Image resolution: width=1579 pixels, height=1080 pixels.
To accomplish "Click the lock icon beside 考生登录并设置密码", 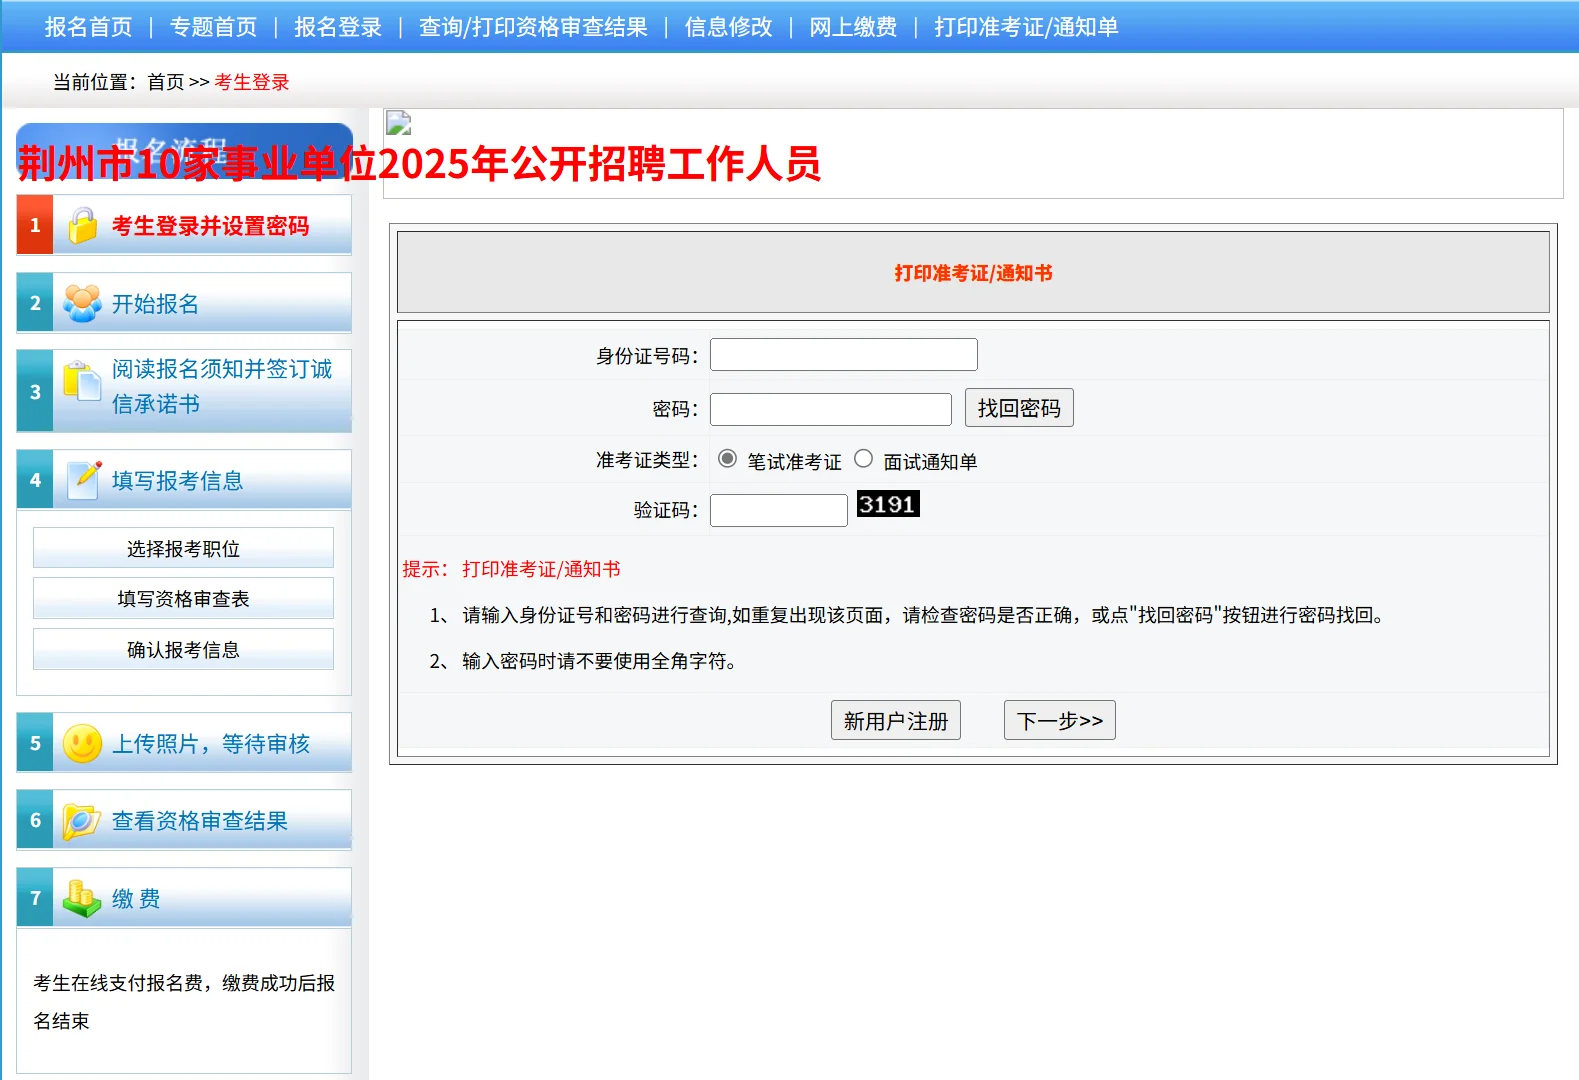I will (83, 226).
